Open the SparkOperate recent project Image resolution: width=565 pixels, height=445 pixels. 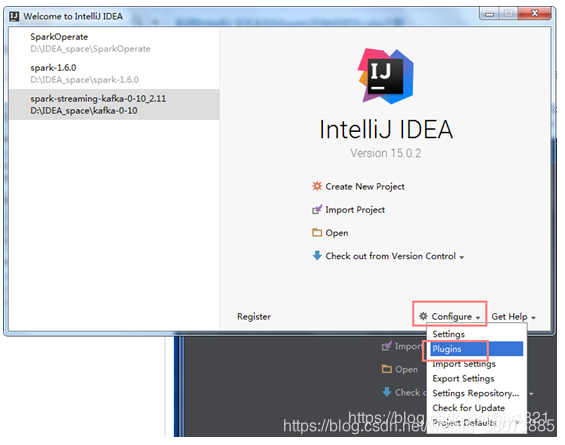tap(114, 43)
